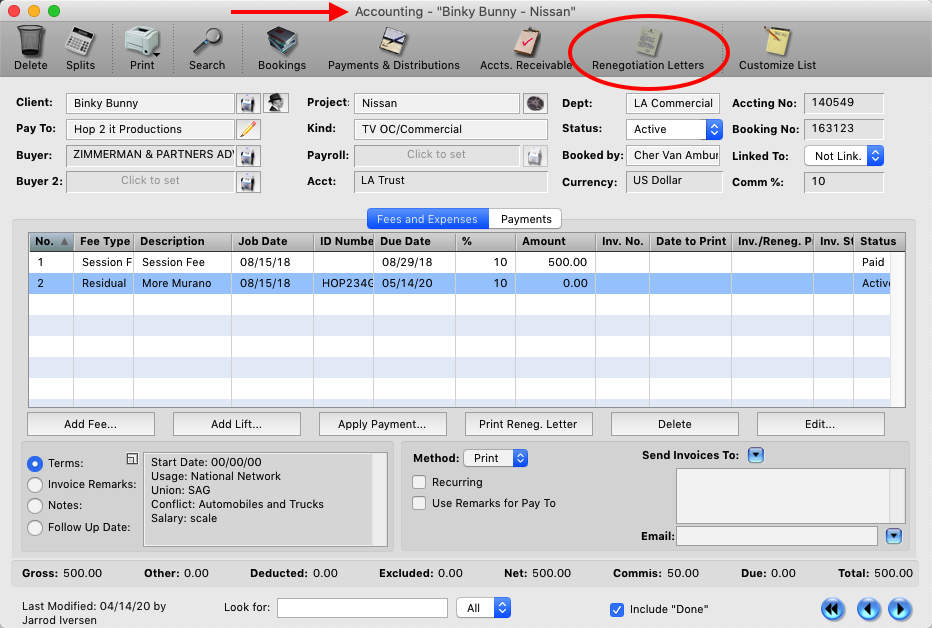The height and width of the screenshot is (628, 932).
Task: Open the Look for All filter dropdown
Action: pyautogui.click(x=484, y=608)
